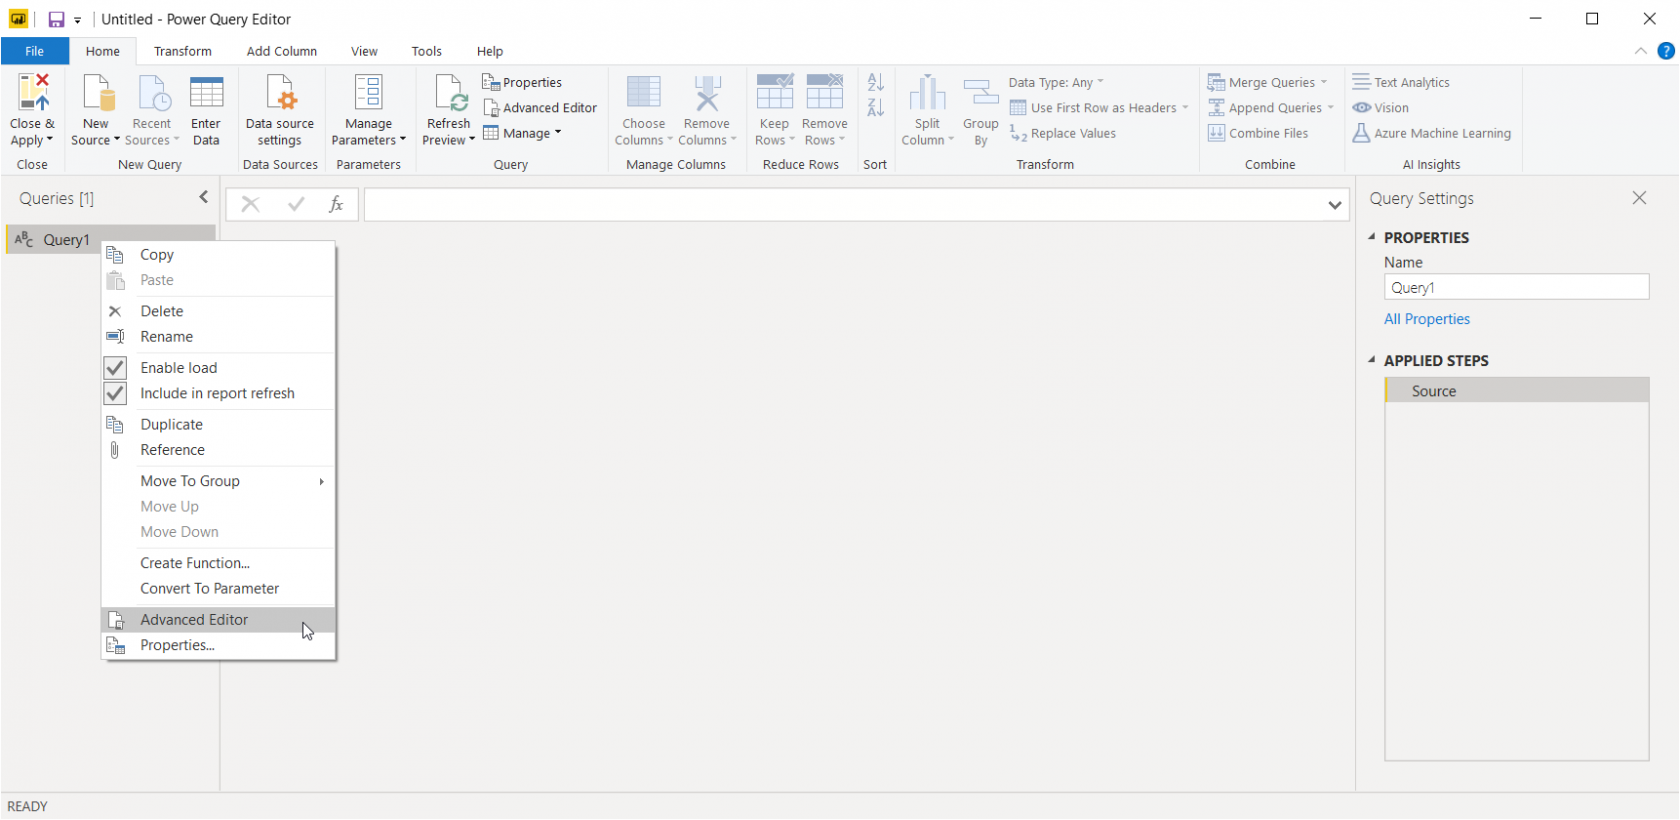The height and width of the screenshot is (820, 1680).
Task: Cancel formula with the X icon
Action: 250,204
